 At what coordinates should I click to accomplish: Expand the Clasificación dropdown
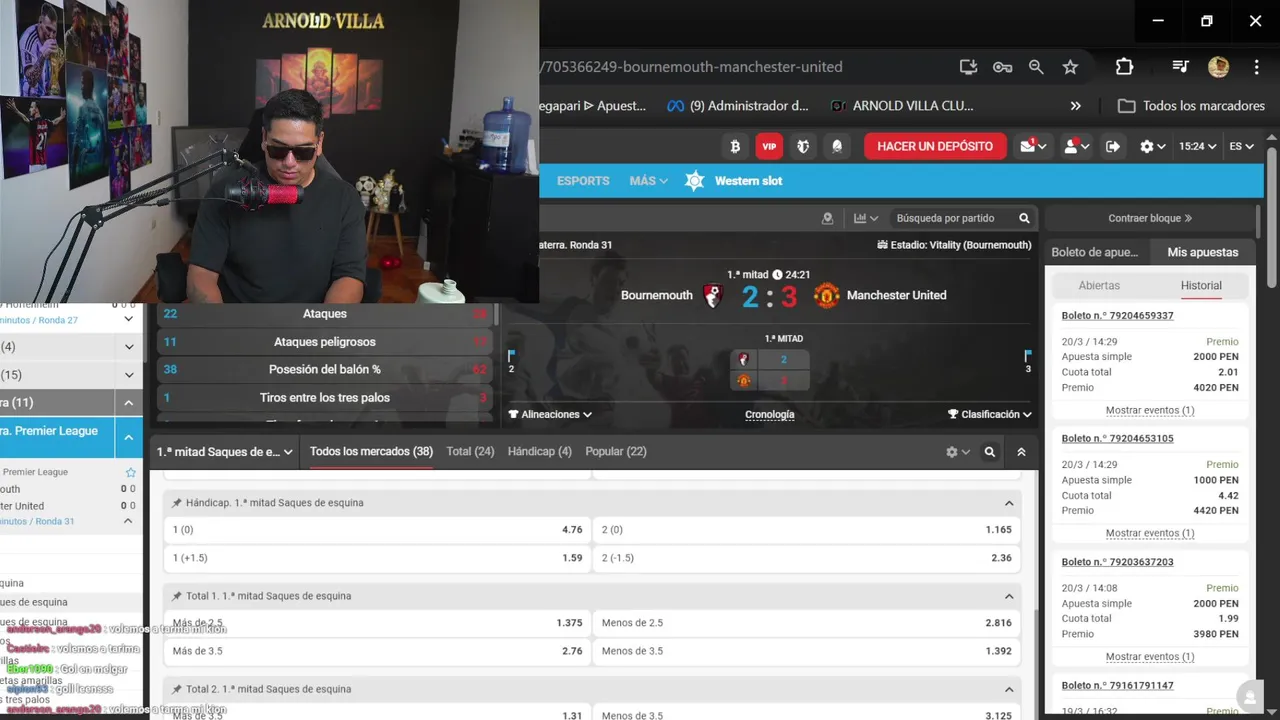(x=990, y=414)
